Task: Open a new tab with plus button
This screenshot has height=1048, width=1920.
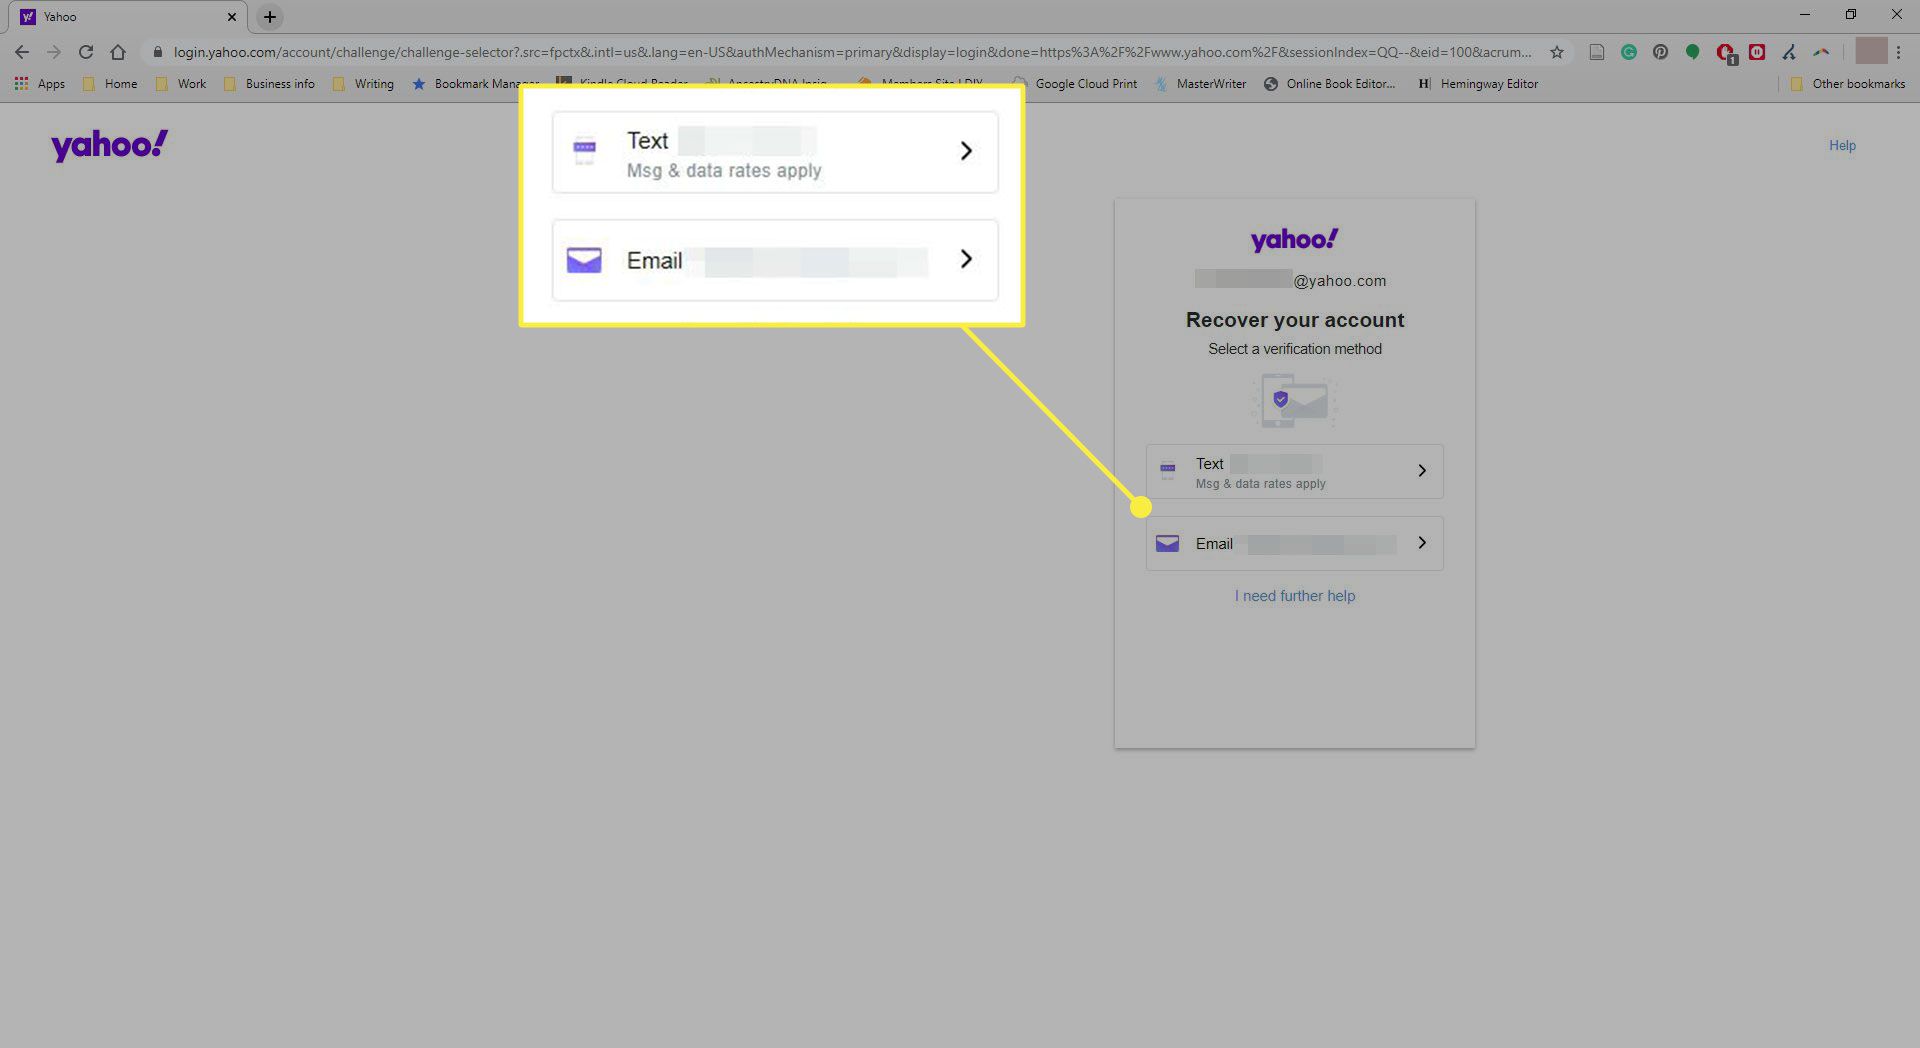Action: 270,17
